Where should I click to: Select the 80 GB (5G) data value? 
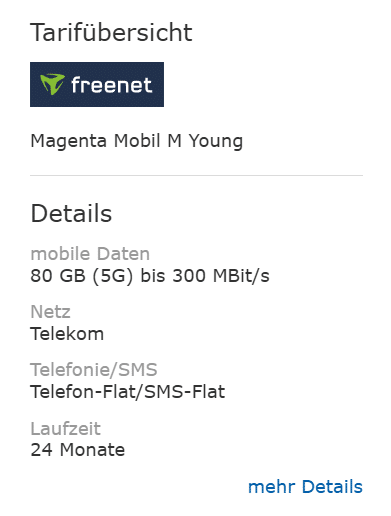coord(82,276)
